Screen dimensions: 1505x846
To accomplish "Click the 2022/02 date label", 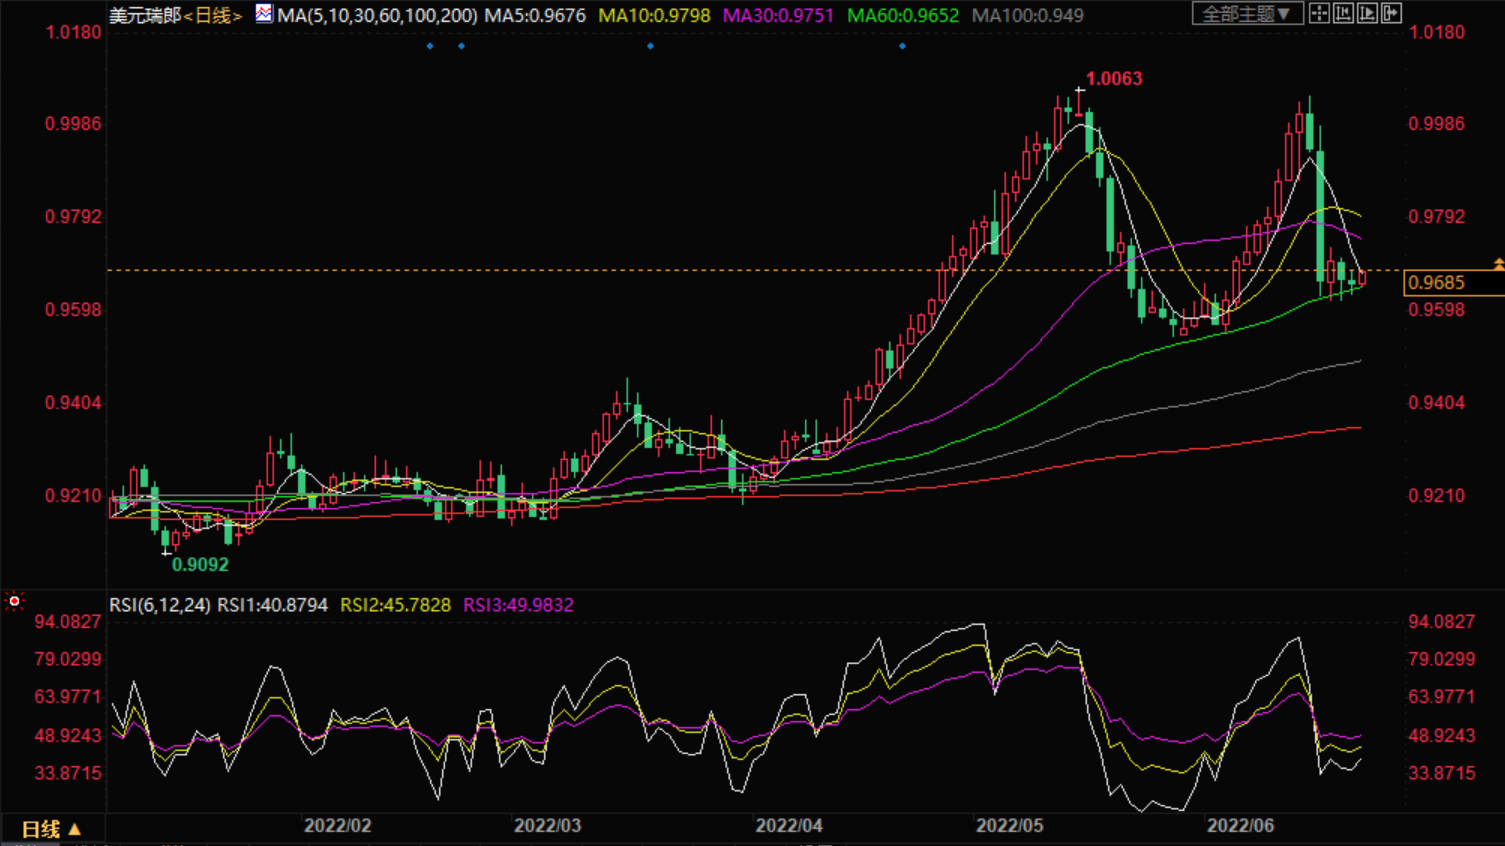I will (337, 826).
